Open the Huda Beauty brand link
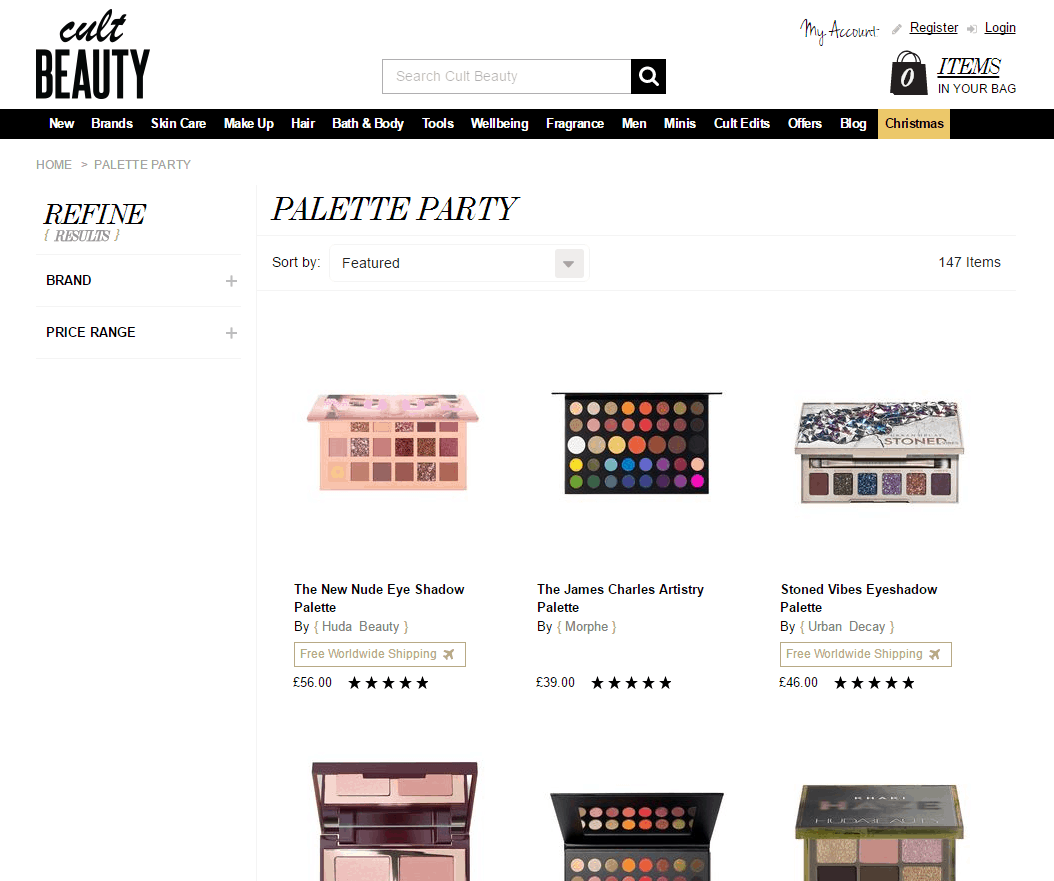Image resolution: width=1054 pixels, height=881 pixels. point(361,627)
